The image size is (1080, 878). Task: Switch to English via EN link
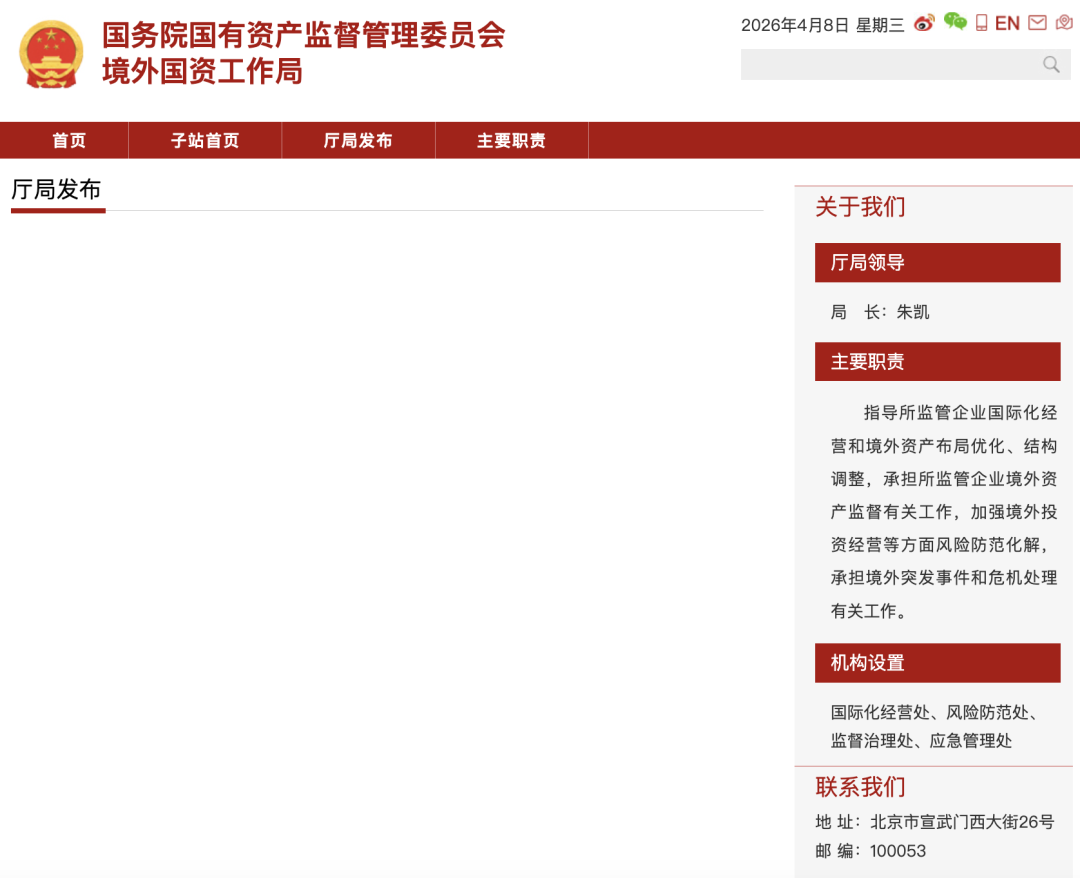(1007, 23)
